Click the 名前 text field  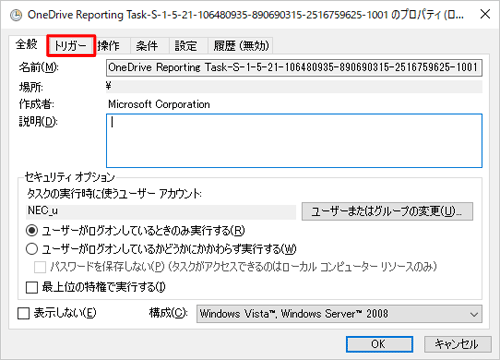tap(294, 68)
